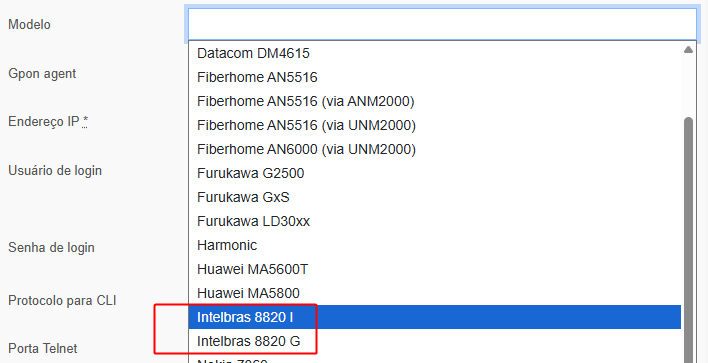
Task: Click the Senha de login label
Action: click(51, 247)
